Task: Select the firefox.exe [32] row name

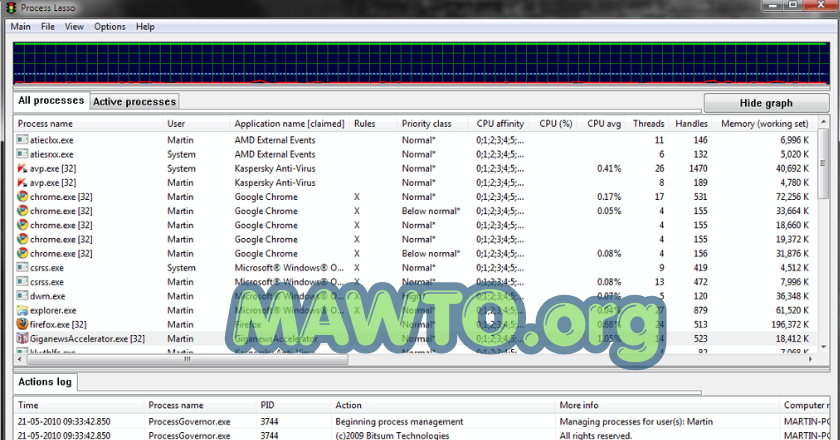Action: (58, 324)
